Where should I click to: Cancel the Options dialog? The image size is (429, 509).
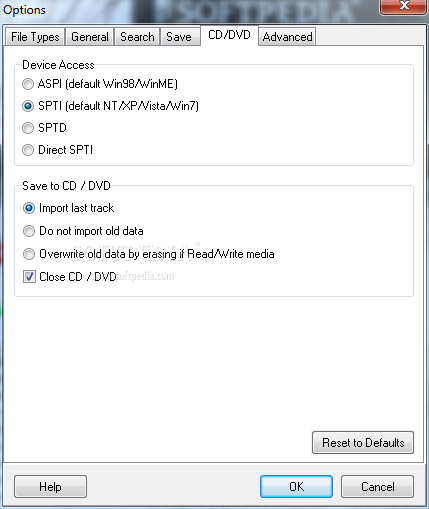pyautogui.click(x=377, y=487)
